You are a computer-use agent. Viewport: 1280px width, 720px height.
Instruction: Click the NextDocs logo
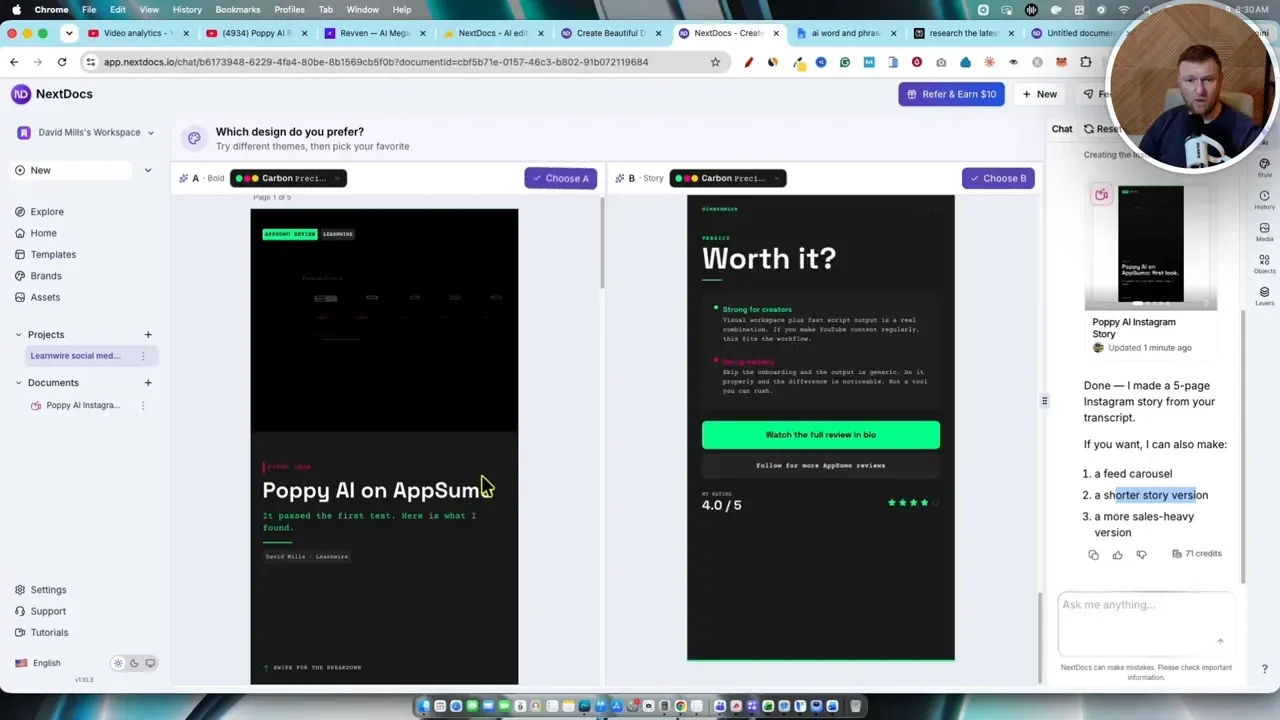click(x=52, y=94)
